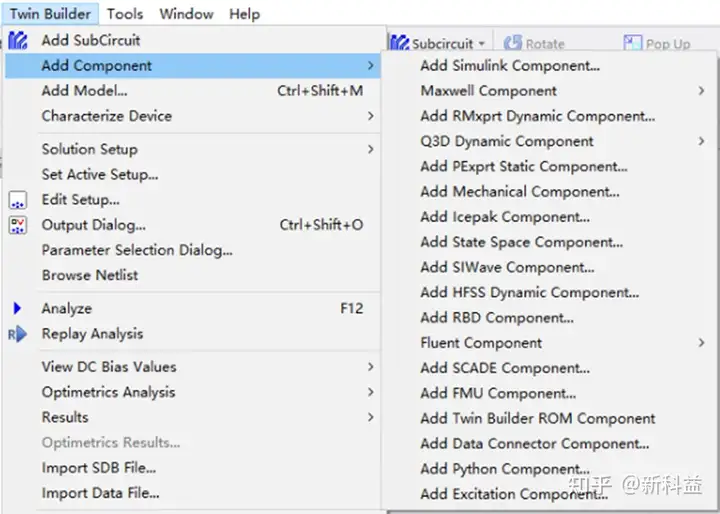Select Analyze menu item
The height and width of the screenshot is (514, 720).
pyautogui.click(x=193, y=308)
